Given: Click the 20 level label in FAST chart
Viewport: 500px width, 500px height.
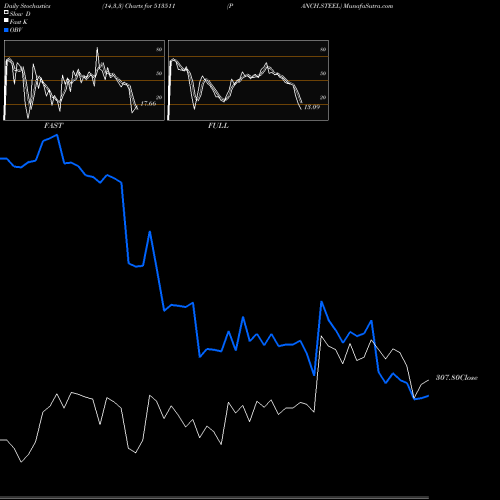Looking at the screenshot, I should [159, 97].
